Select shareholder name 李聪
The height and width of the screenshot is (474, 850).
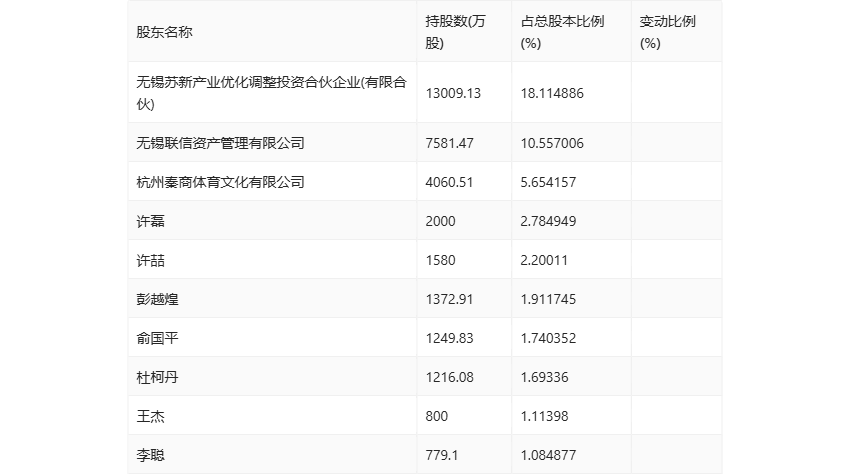click(x=150, y=456)
